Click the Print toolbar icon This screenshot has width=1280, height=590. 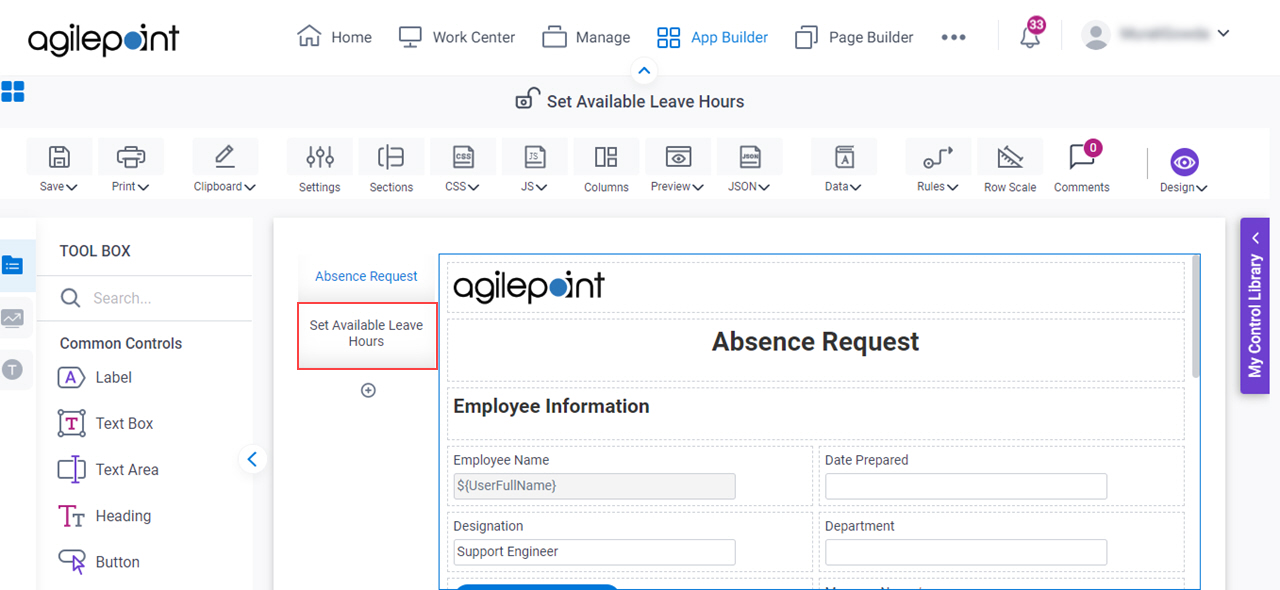[131, 157]
